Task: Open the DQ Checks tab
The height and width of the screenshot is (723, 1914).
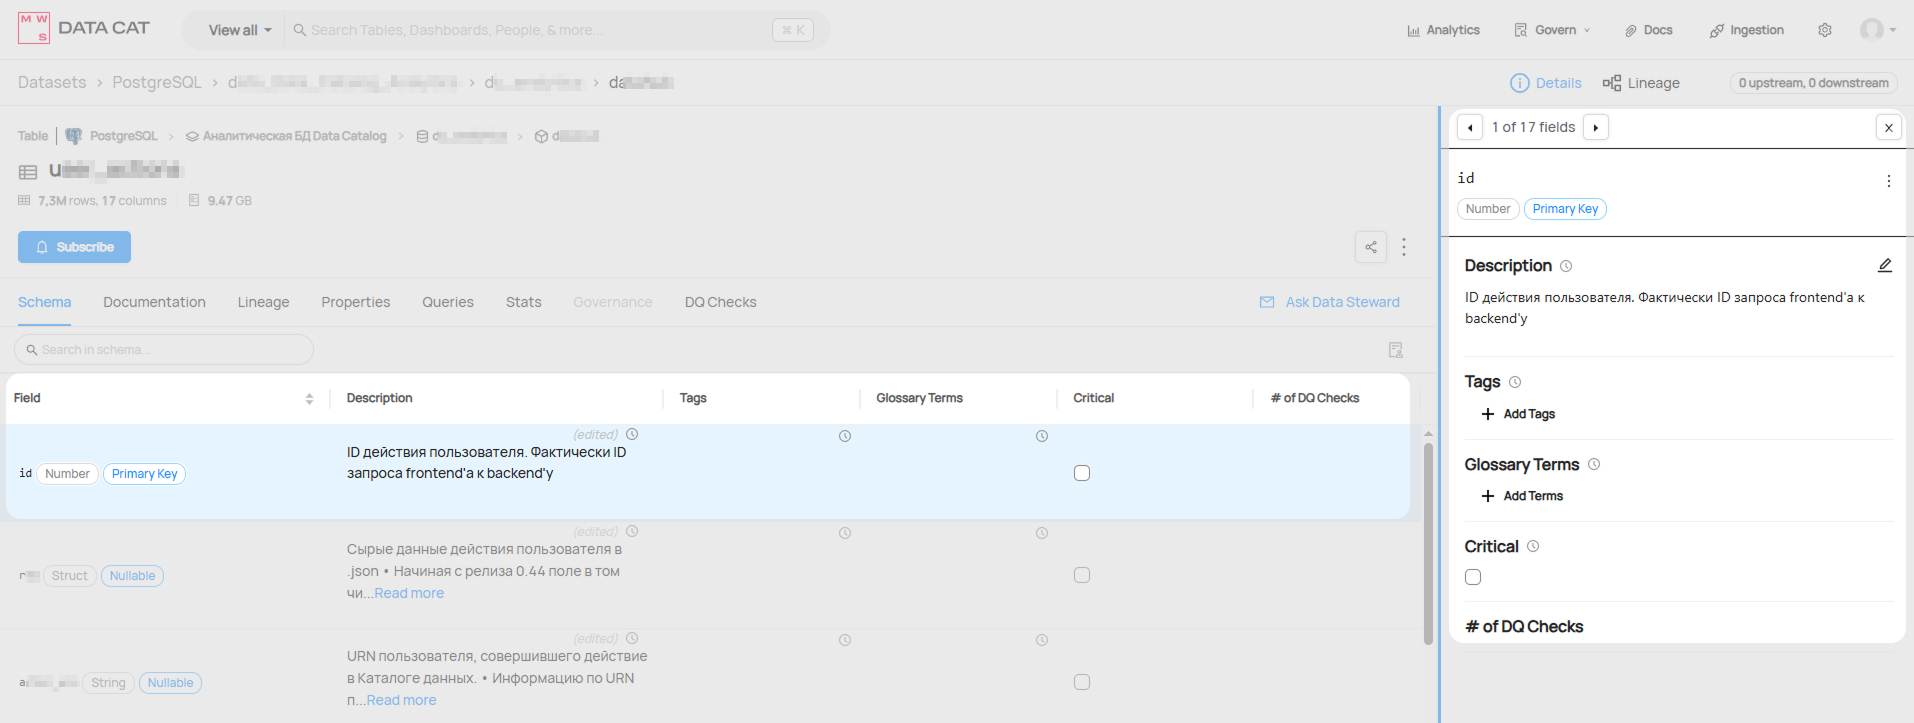Action: click(720, 302)
